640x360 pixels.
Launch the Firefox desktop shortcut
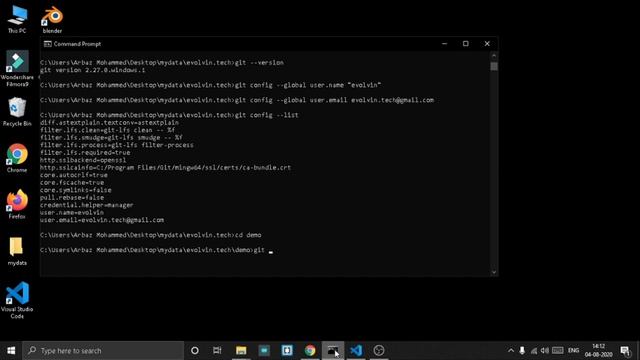pos(17,204)
